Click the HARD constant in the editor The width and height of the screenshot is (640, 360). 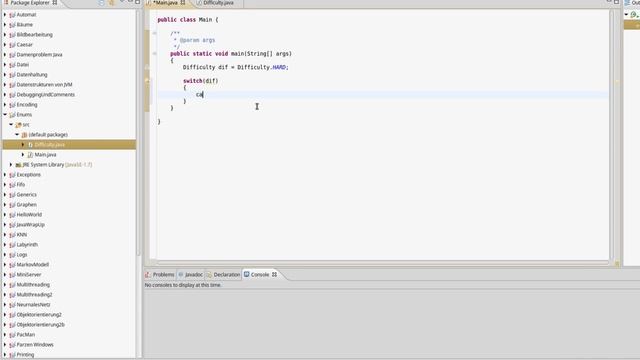pyautogui.click(x=280, y=67)
